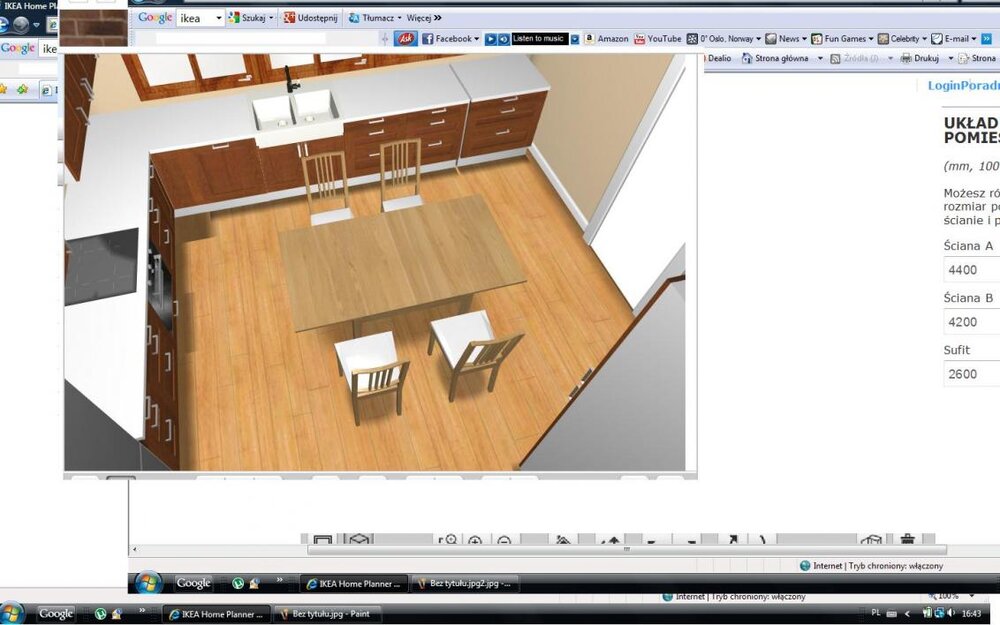Switch to Bez tytułu.jpg Paint taskbar window
The width and height of the screenshot is (1000, 625).
pyautogui.click(x=330, y=613)
